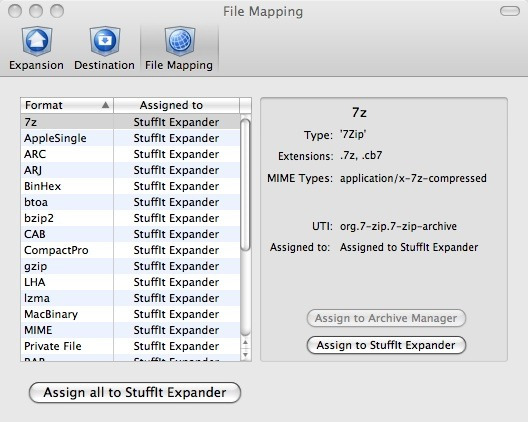Select the AppleSingle format row
This screenshot has width=528, height=422.
[x=130, y=138]
